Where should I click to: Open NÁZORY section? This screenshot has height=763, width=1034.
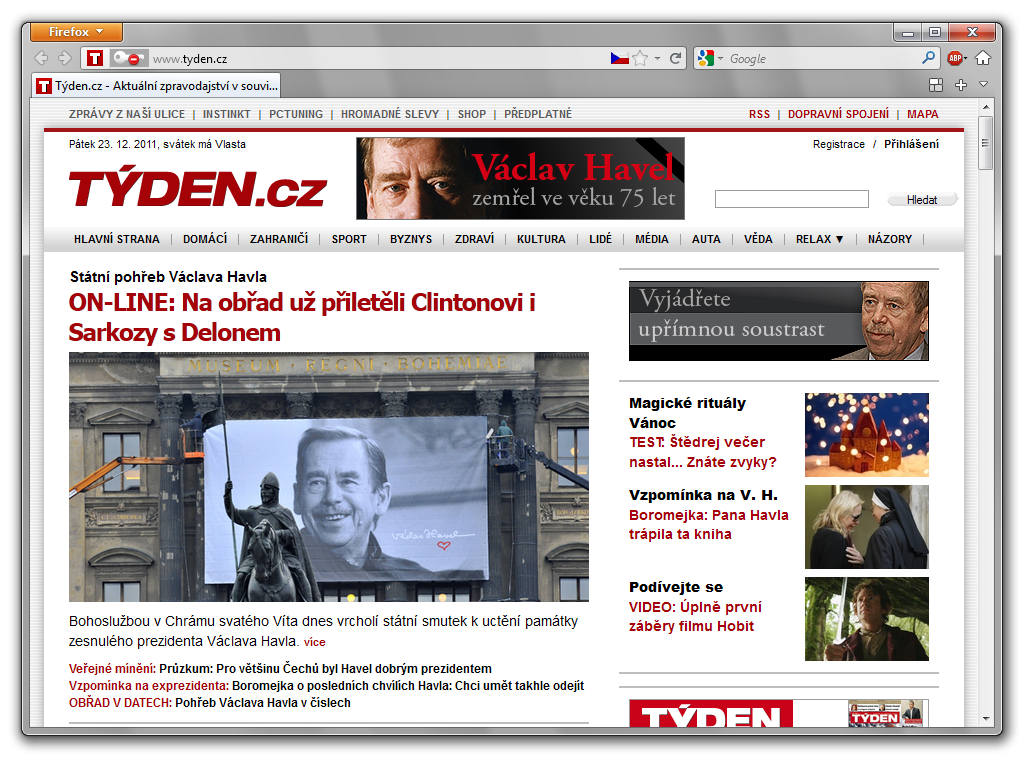point(890,239)
